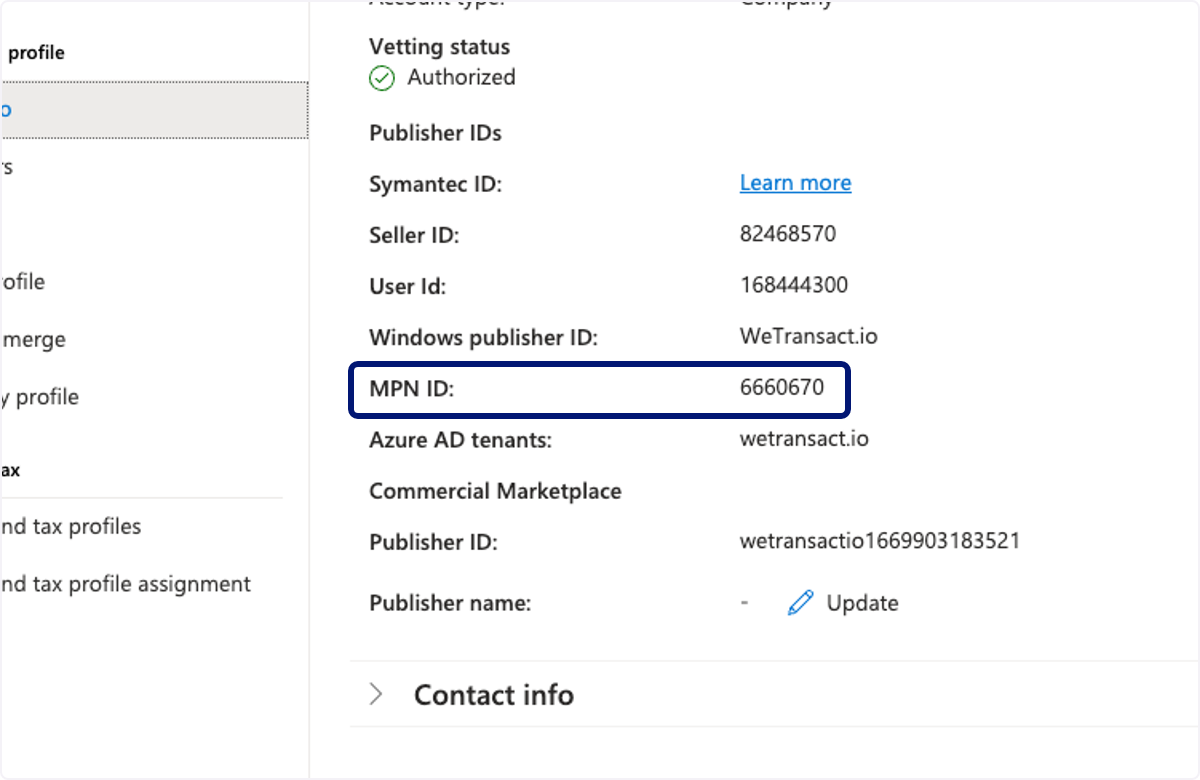
Task: Click the Symantec ID label
Action: 435,185
